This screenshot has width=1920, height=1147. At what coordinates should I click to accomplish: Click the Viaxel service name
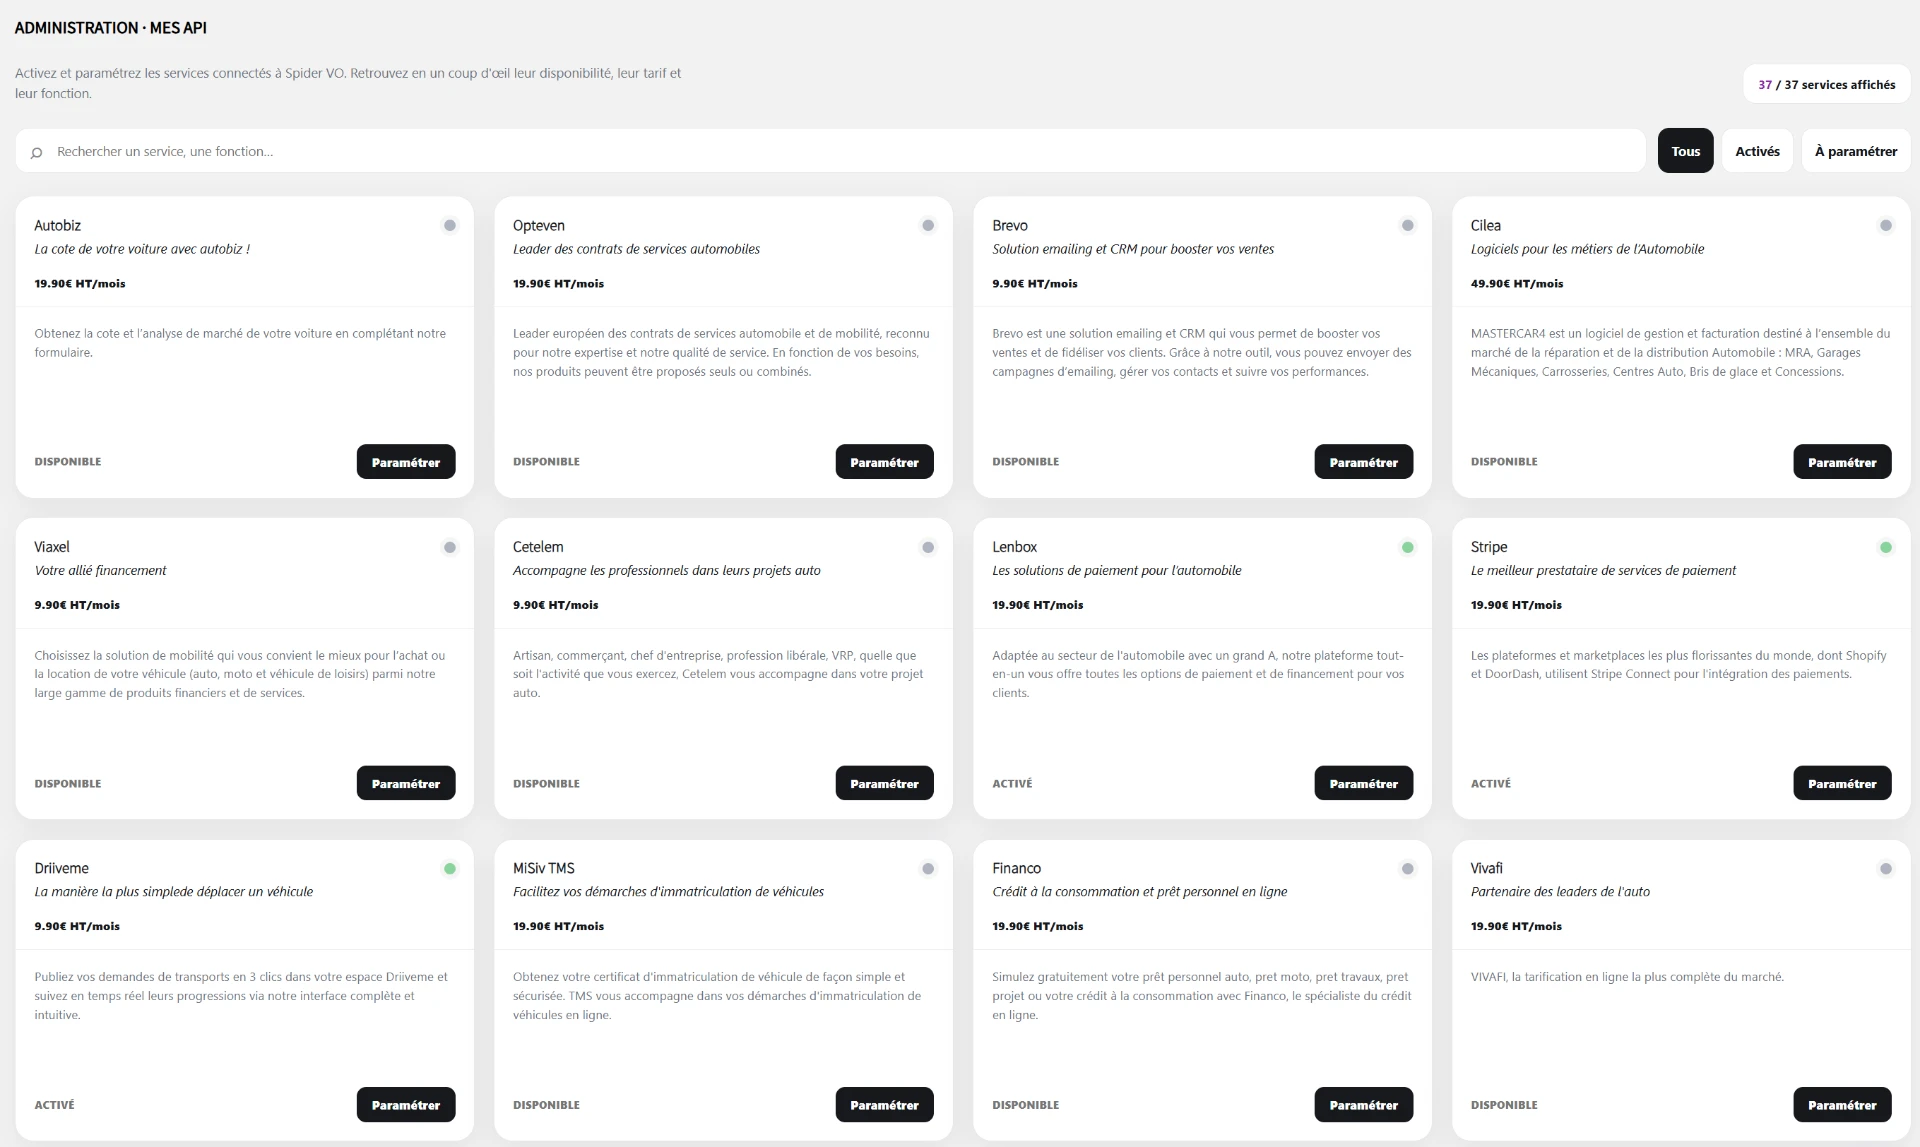click(x=52, y=547)
